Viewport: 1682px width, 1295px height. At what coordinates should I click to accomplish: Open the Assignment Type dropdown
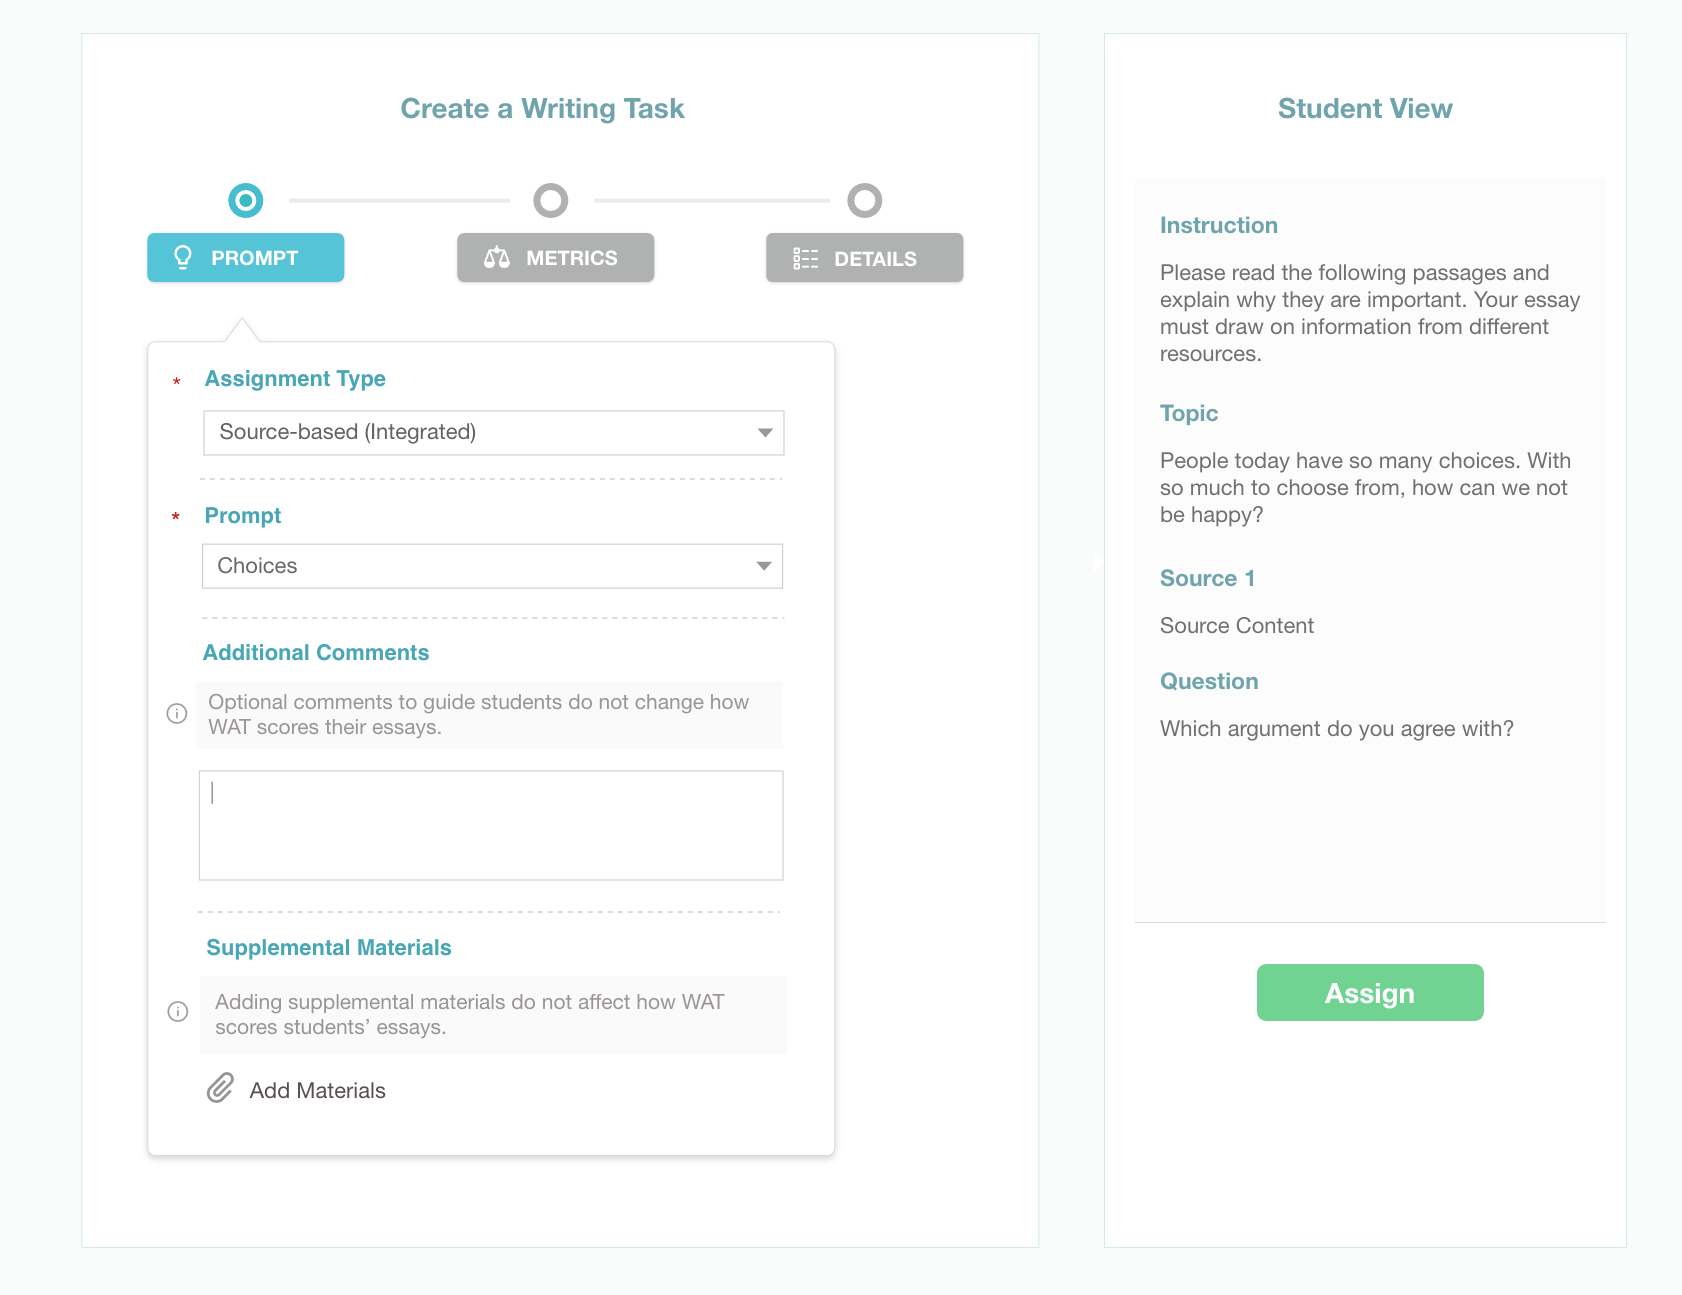(x=480, y=433)
